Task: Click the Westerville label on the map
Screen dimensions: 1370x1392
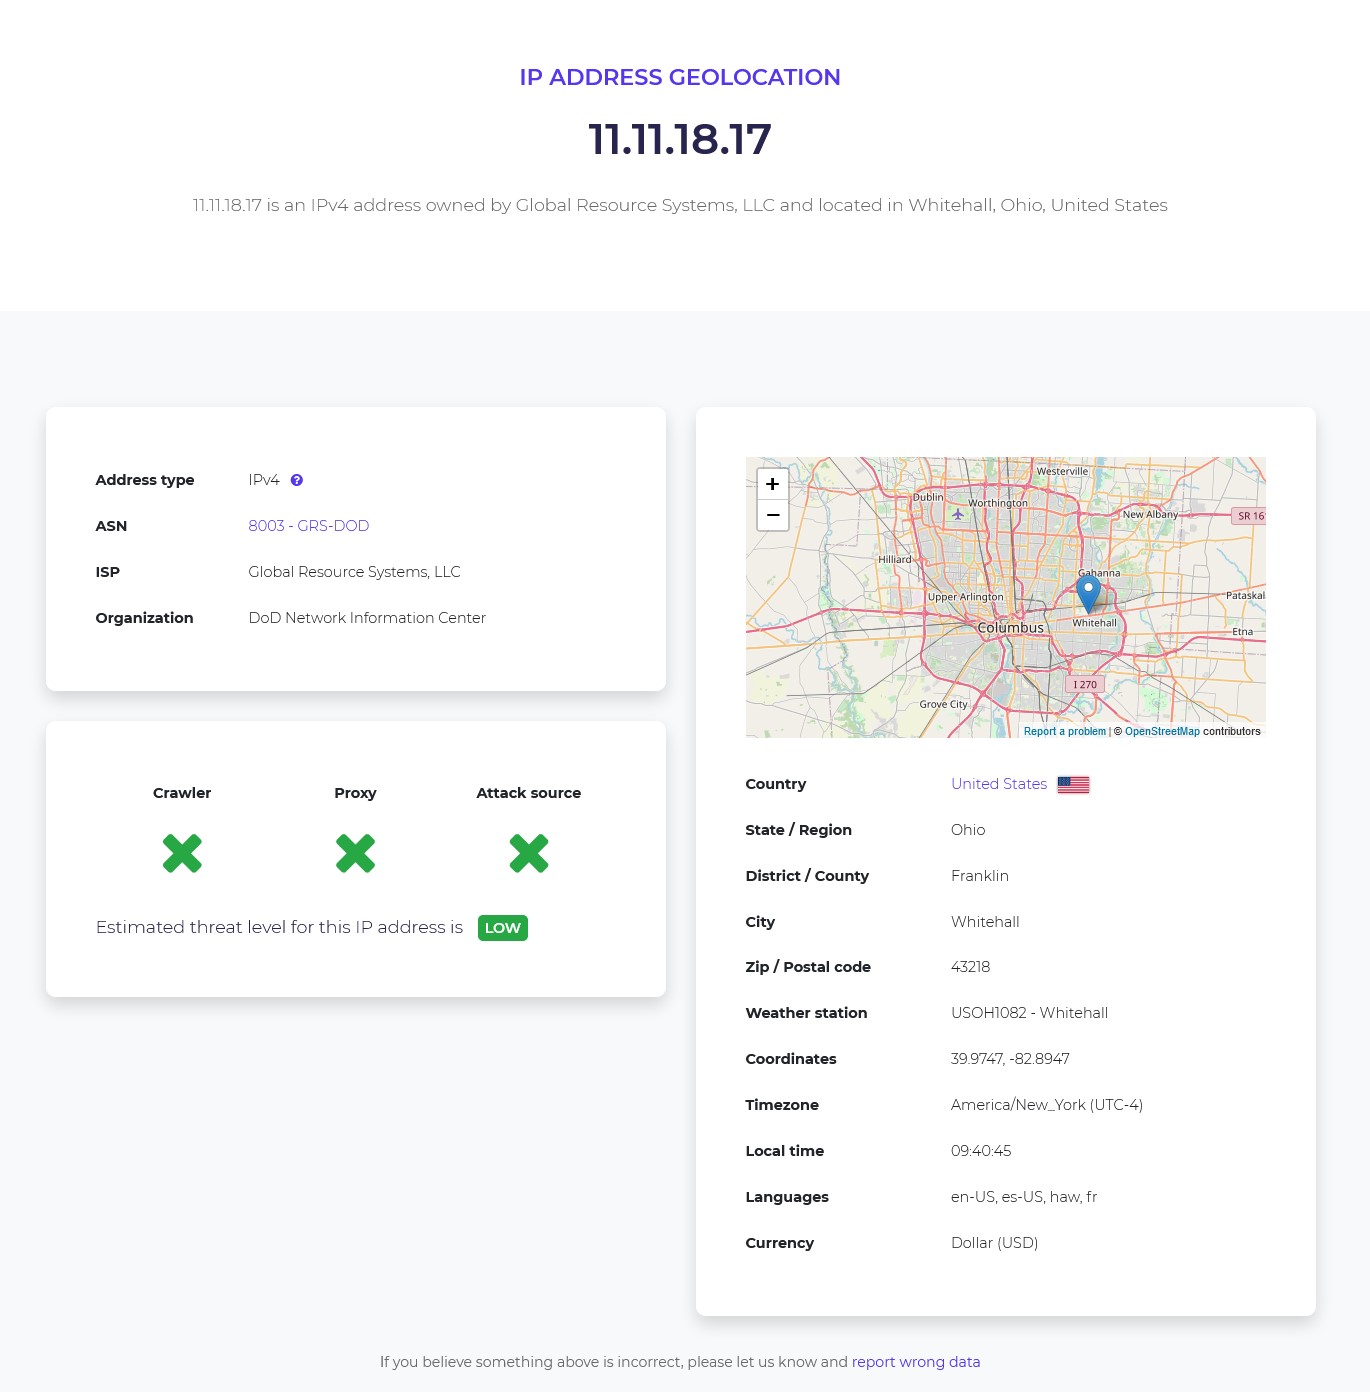Action: point(1062,471)
